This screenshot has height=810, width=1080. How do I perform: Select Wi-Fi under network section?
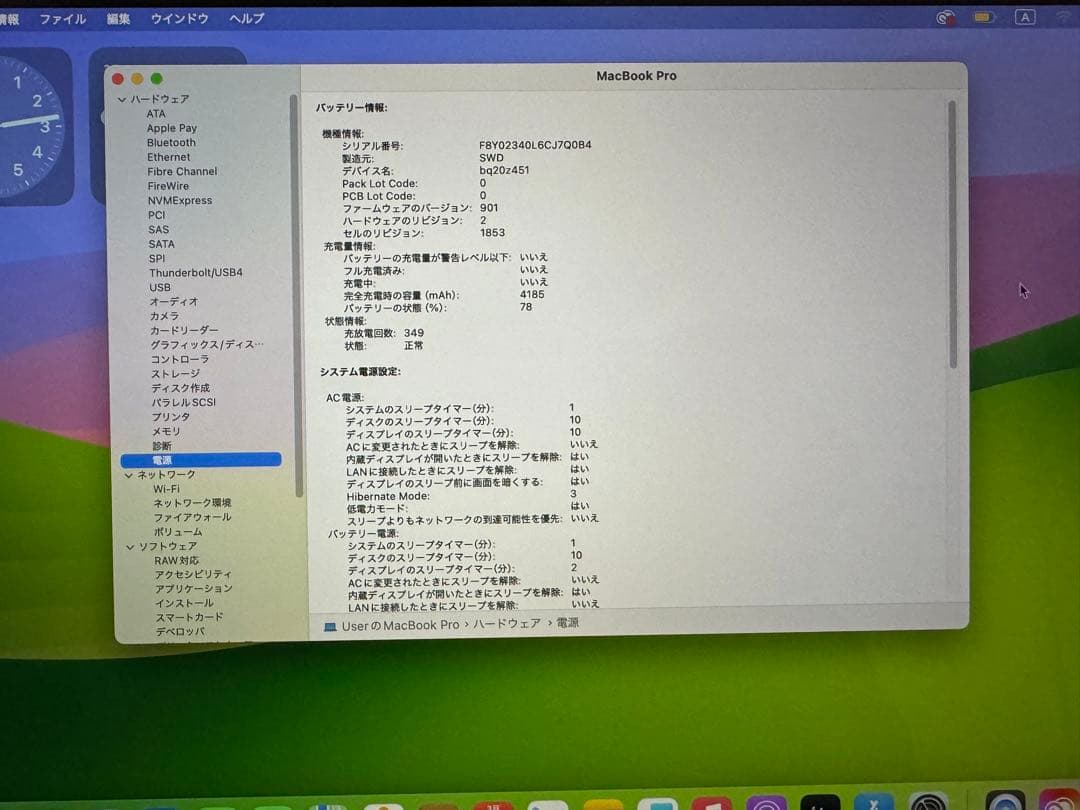click(166, 489)
